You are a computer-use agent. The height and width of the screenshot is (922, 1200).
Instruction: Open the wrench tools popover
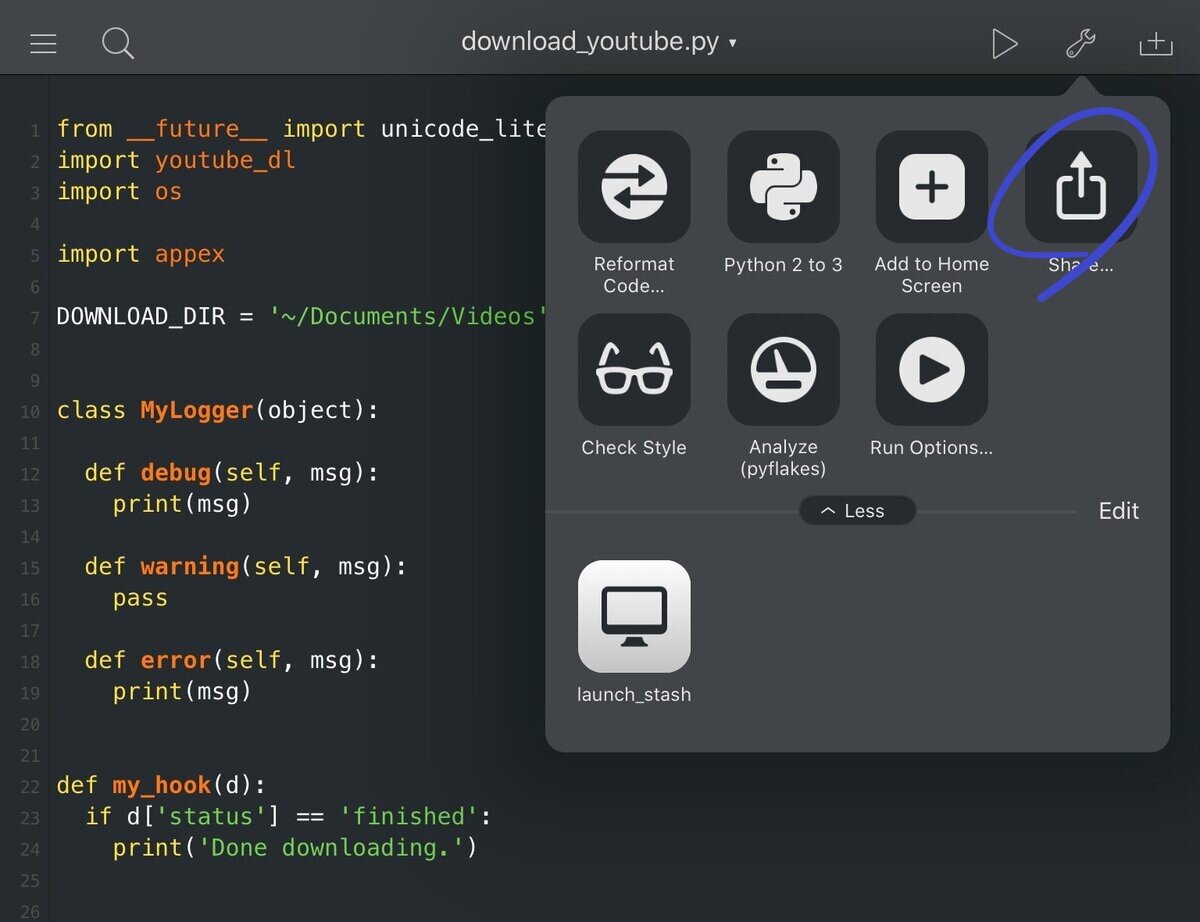[1080, 43]
